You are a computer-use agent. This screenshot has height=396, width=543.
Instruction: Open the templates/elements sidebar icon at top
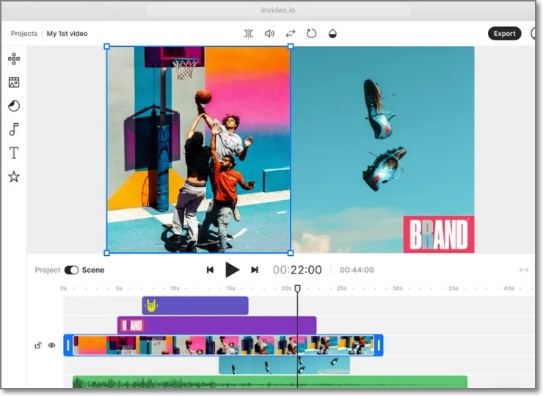point(14,59)
